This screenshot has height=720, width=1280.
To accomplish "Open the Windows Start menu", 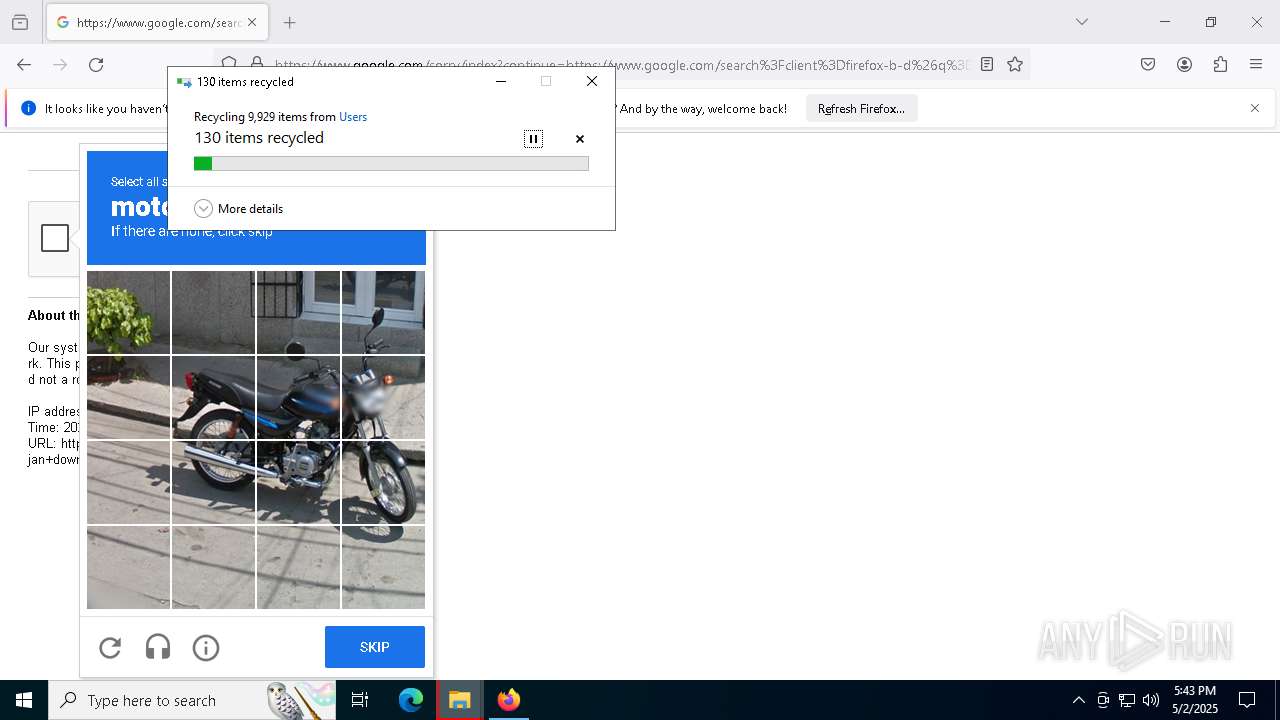I will tap(24, 700).
